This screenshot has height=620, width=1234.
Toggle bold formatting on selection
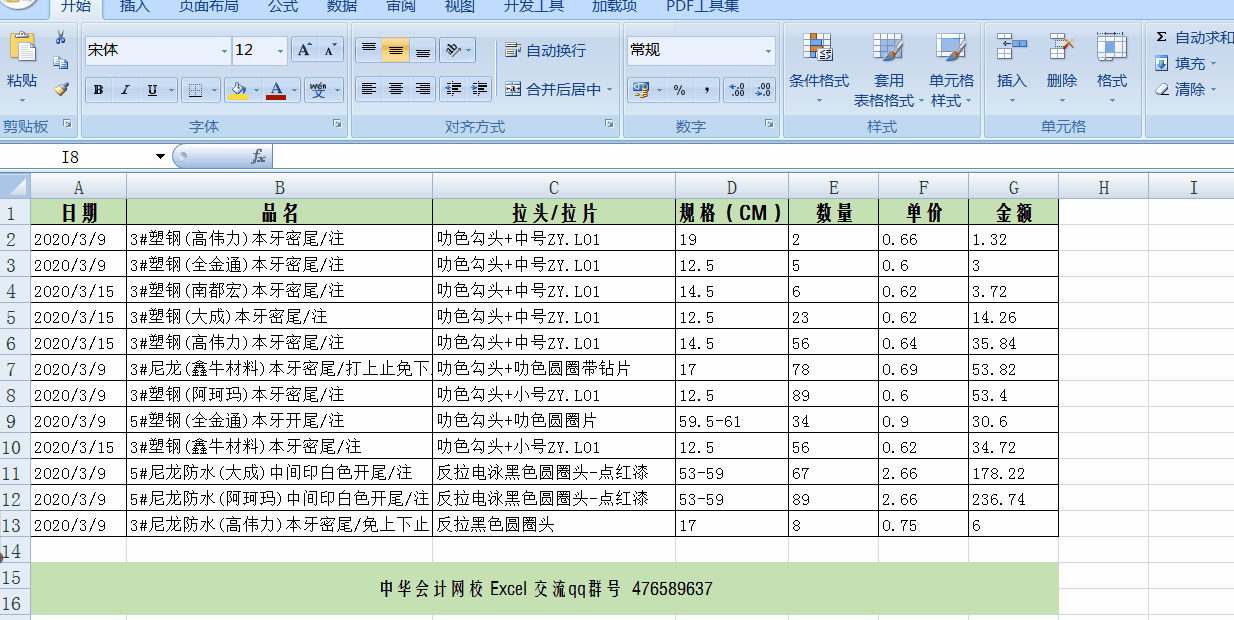98,90
